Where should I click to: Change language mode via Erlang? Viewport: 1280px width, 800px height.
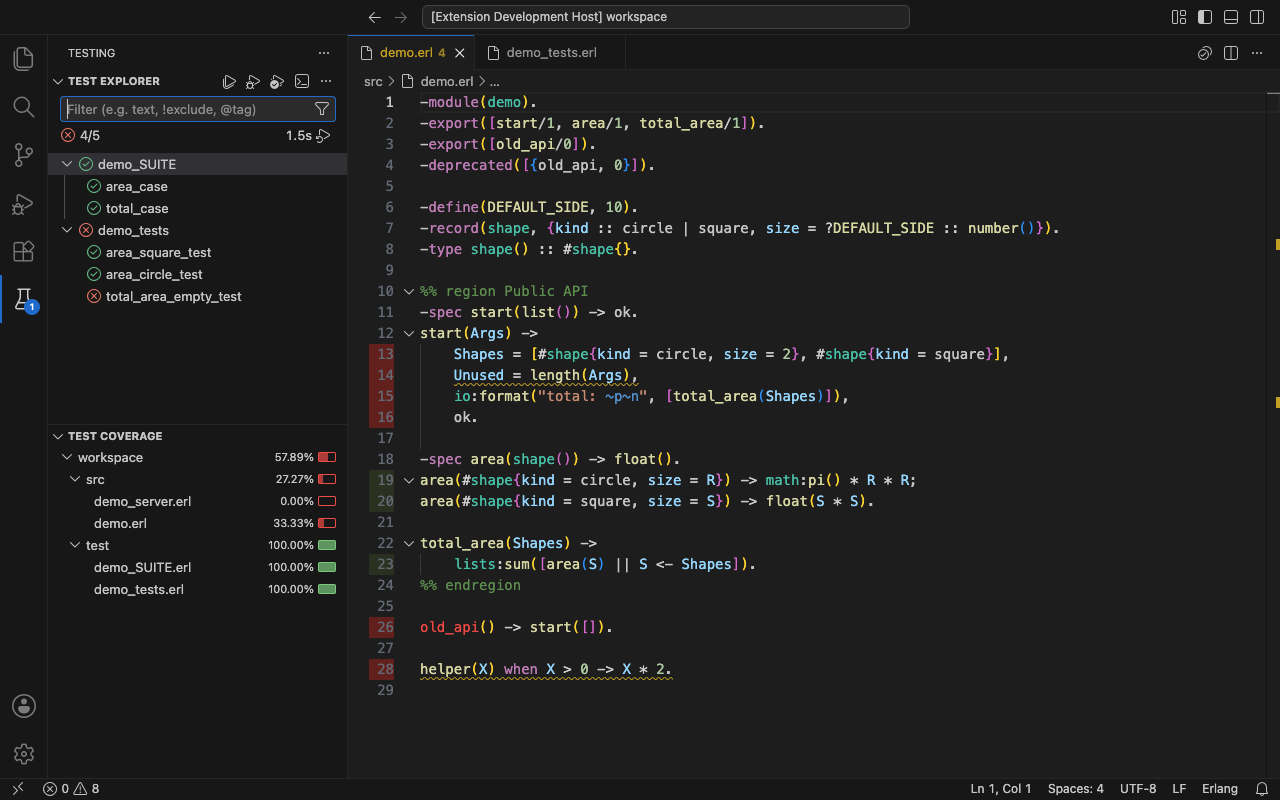point(1220,789)
